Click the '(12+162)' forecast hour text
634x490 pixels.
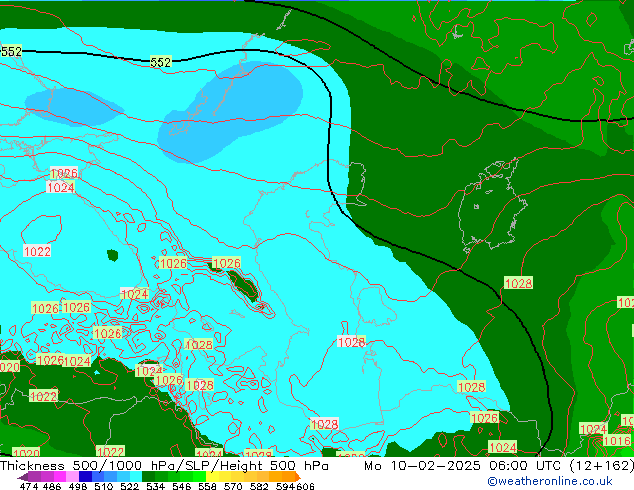pos(601,466)
